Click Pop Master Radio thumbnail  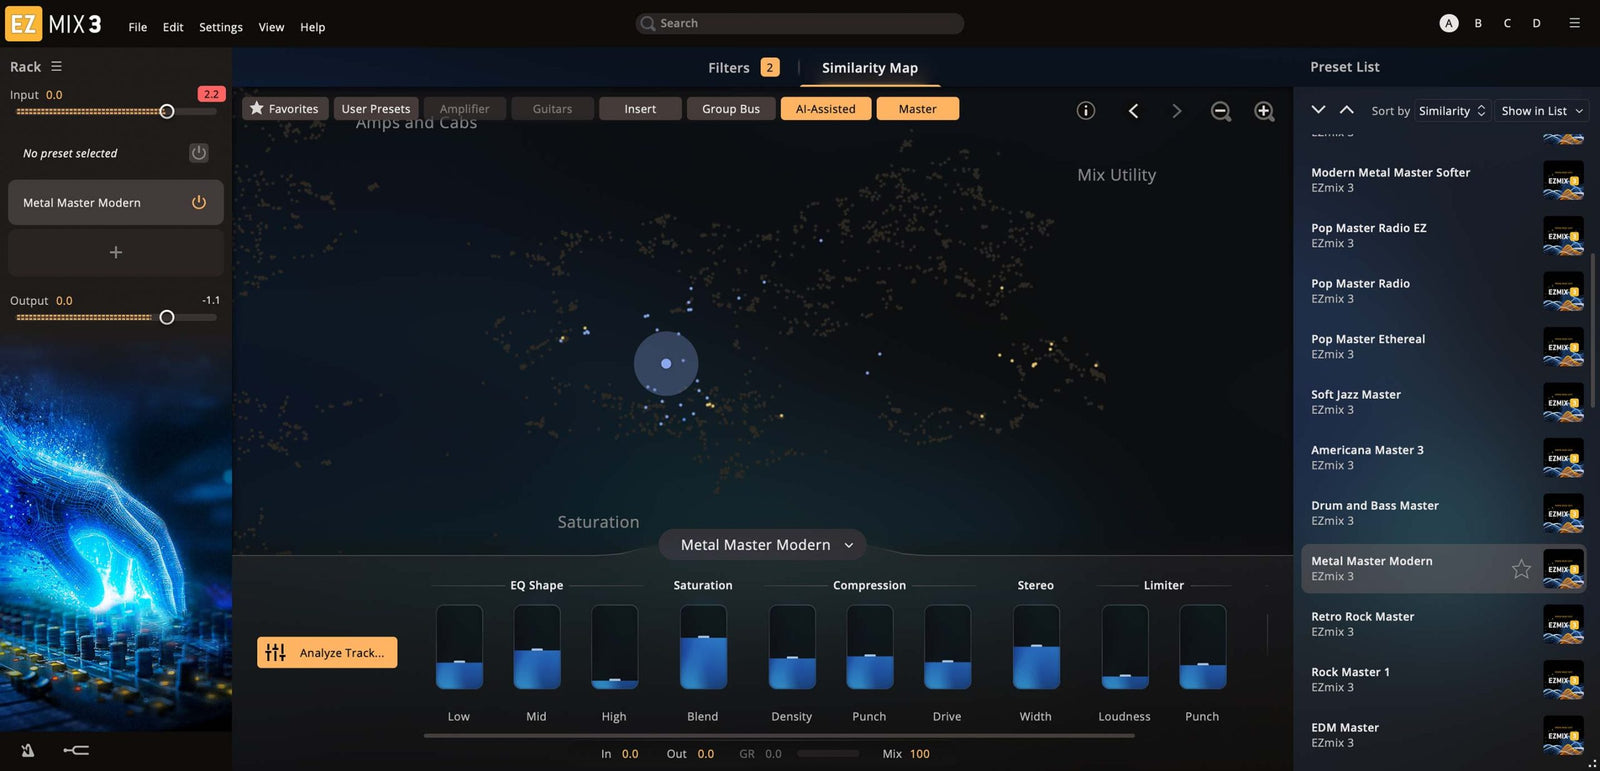pyautogui.click(x=1563, y=291)
